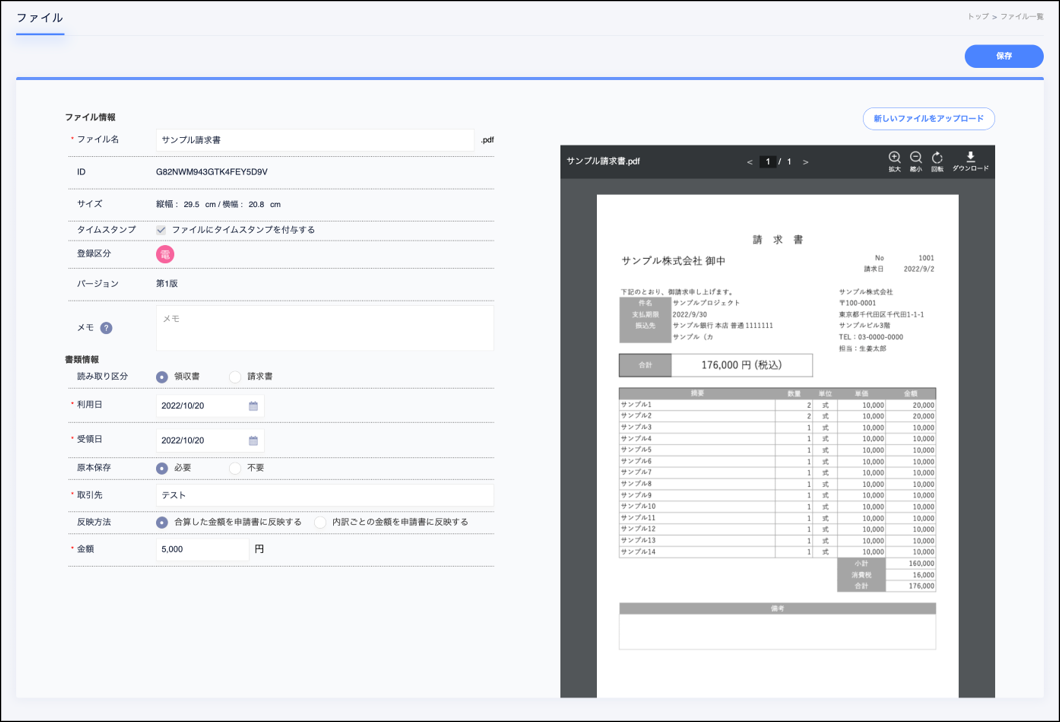Select 請求書 radio button
The width and height of the screenshot is (1060, 722).
point(235,377)
